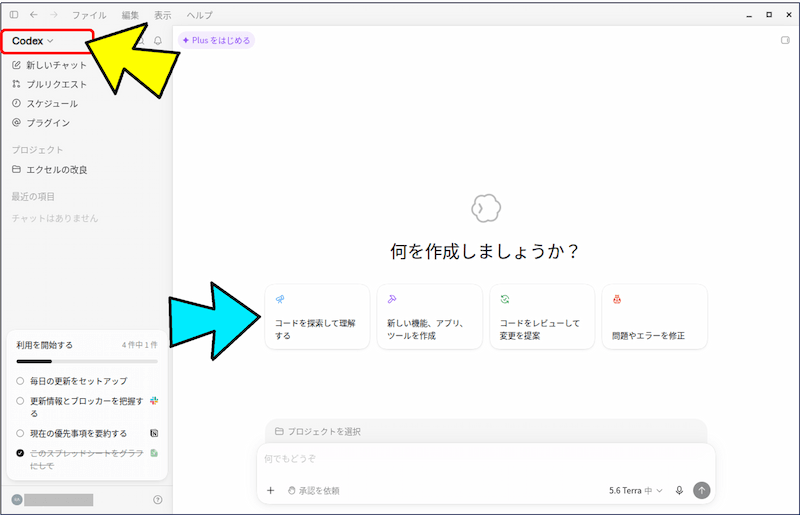Click the Plus をはじめる button
The width and height of the screenshot is (800, 515).
pyautogui.click(x=216, y=40)
